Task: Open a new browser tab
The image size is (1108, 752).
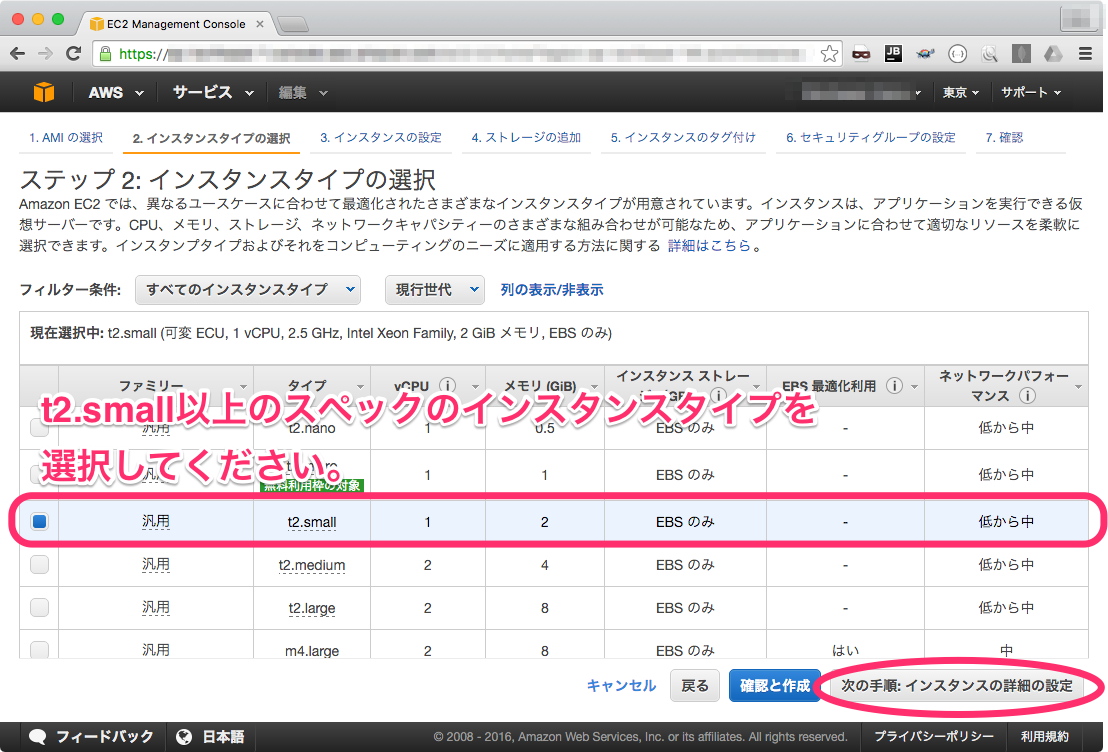Action: pos(293,25)
